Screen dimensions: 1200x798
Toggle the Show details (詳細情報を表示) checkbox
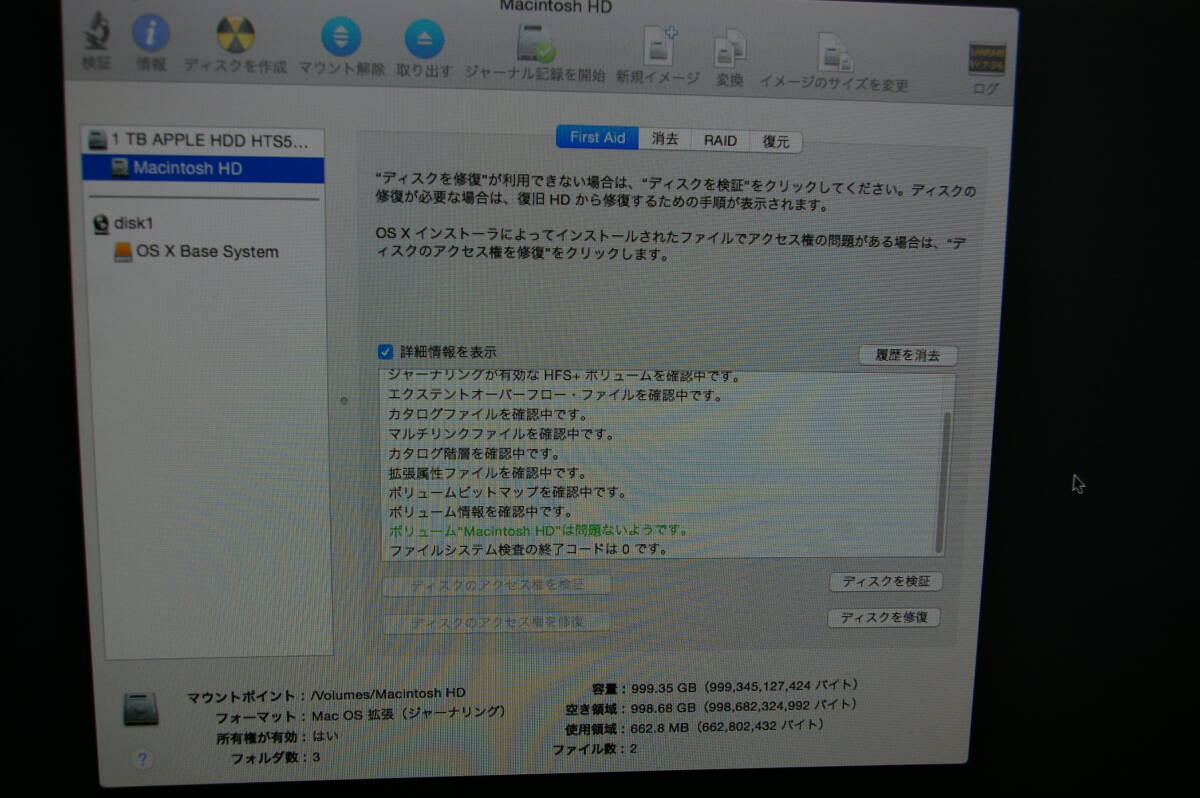[x=385, y=352]
